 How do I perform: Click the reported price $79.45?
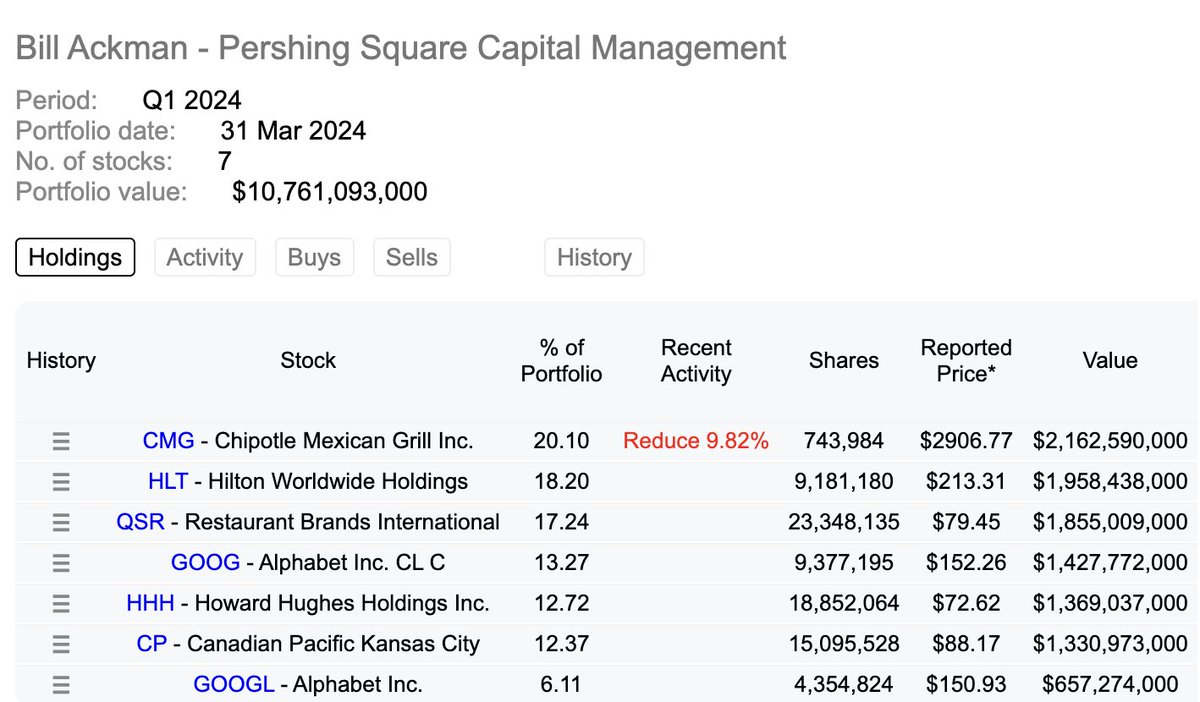(966, 522)
